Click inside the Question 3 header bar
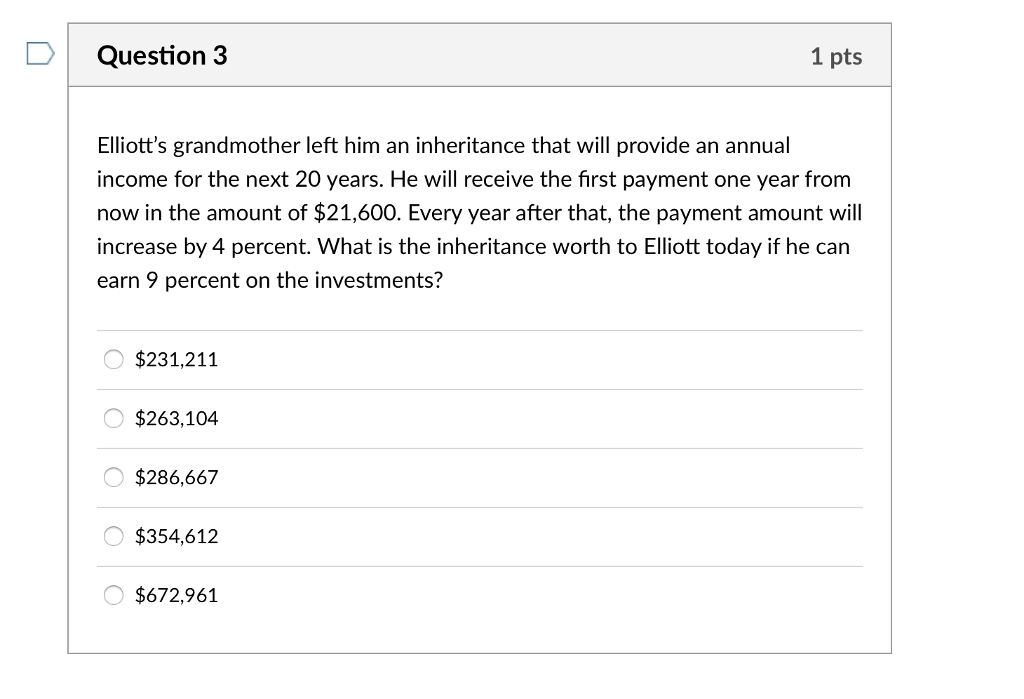This screenshot has height=699, width=1024. point(480,56)
